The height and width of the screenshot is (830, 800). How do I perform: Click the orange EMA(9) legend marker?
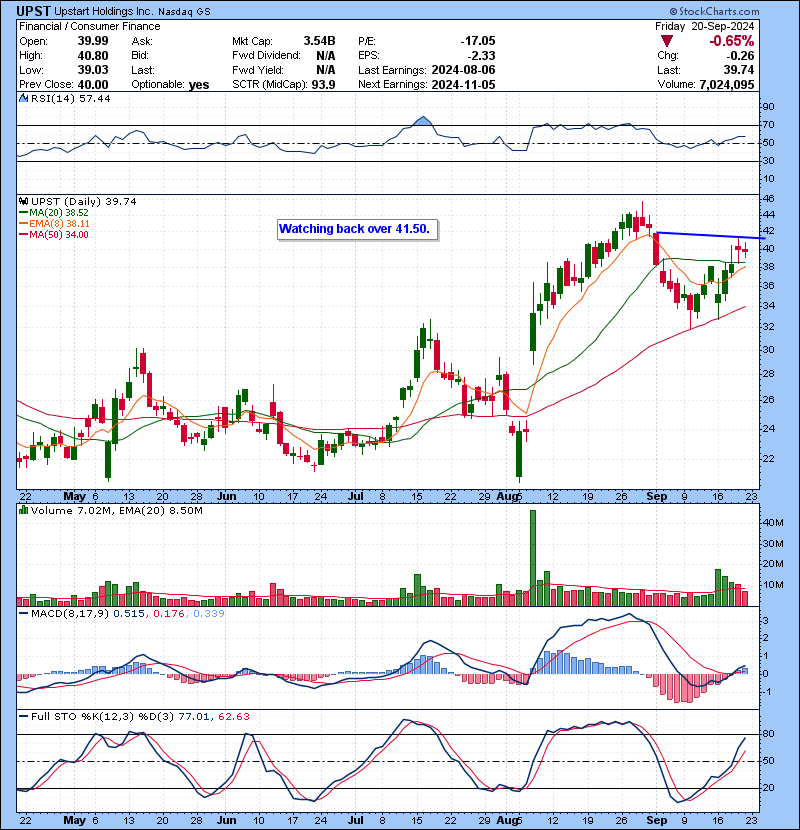pos(22,224)
